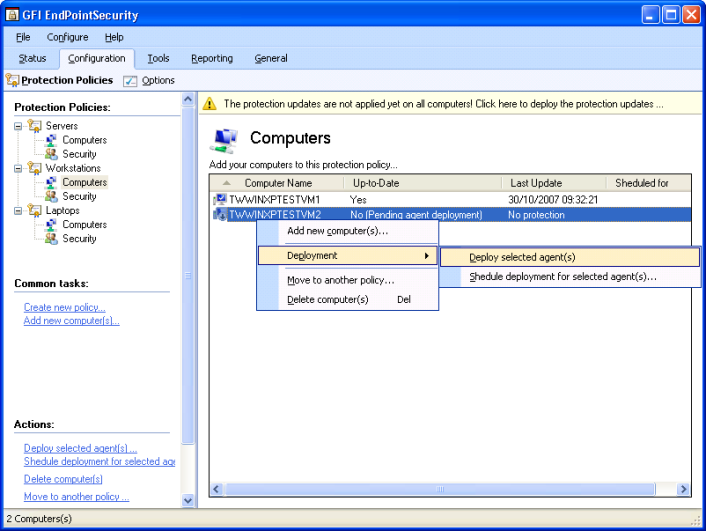Screen dimensions: 706x531
Task: Click the GFI EndPointSecurity title bar icon
Action: pos(12,15)
